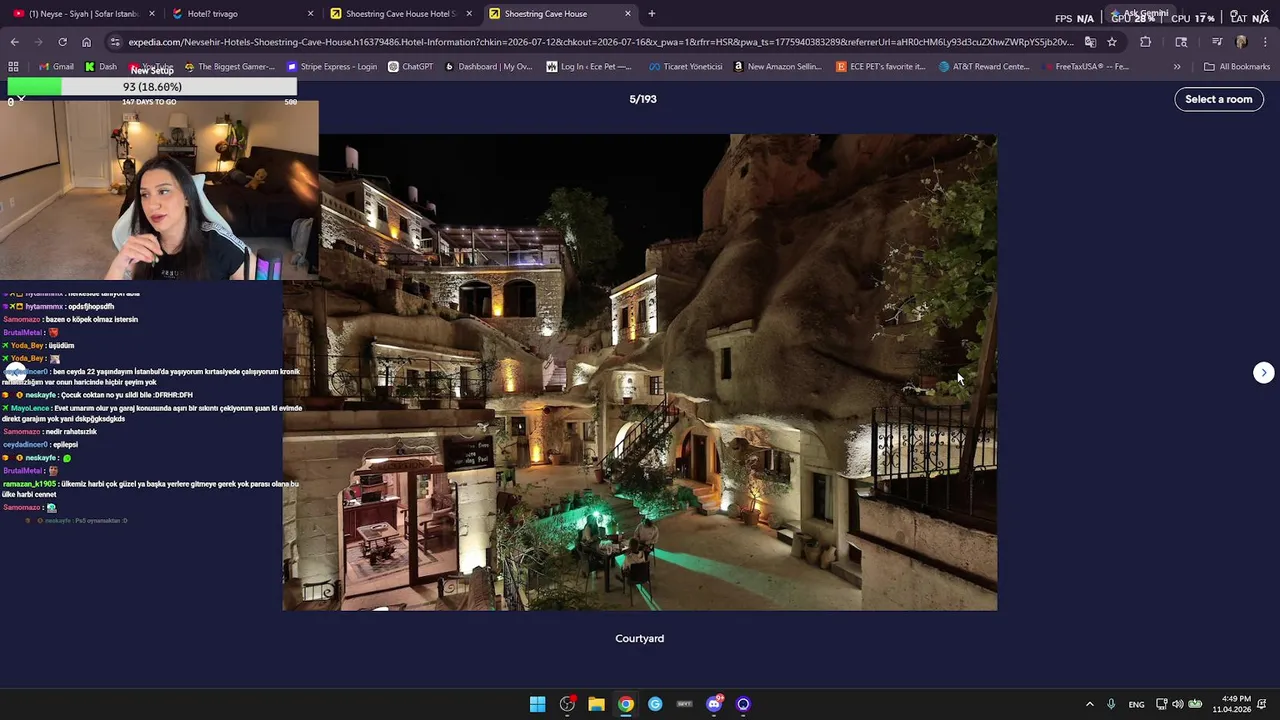Go back to the previous page
Viewport: 1280px width, 720px height.
[15, 42]
